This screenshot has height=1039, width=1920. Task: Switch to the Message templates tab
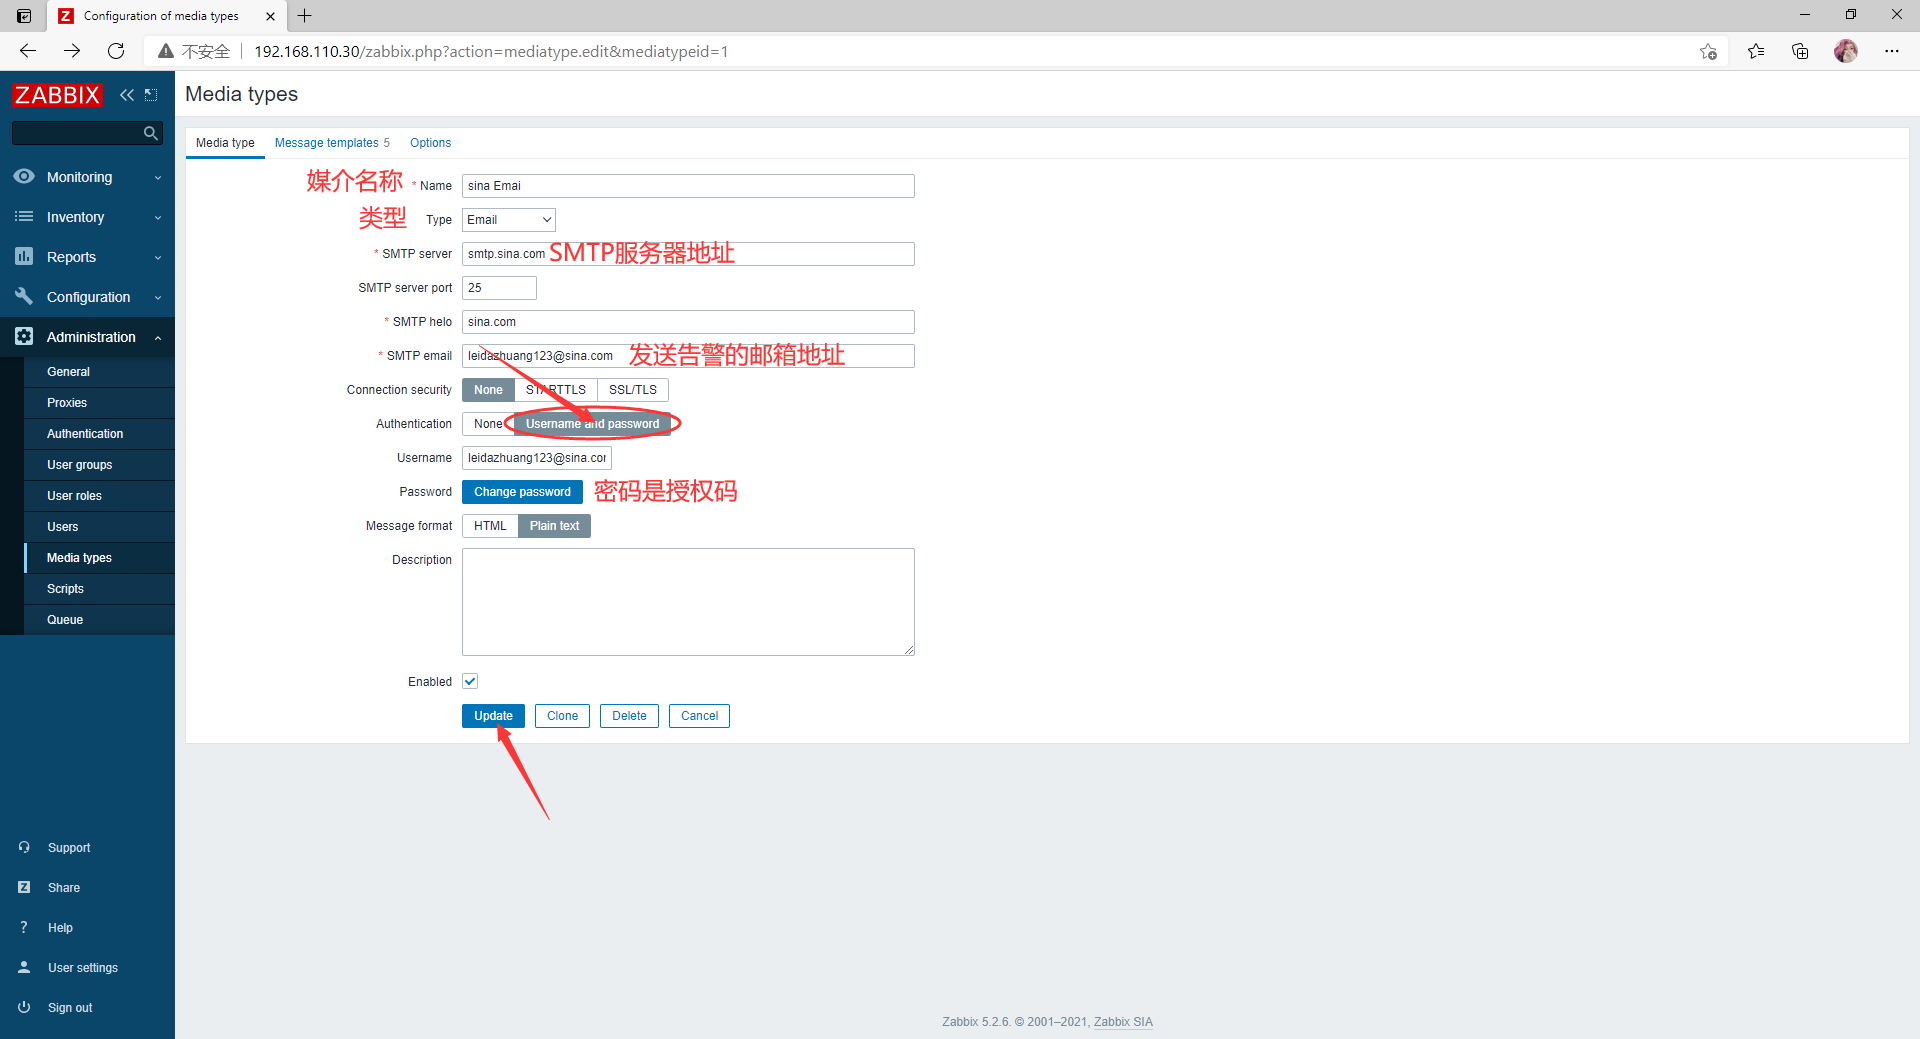pos(332,143)
